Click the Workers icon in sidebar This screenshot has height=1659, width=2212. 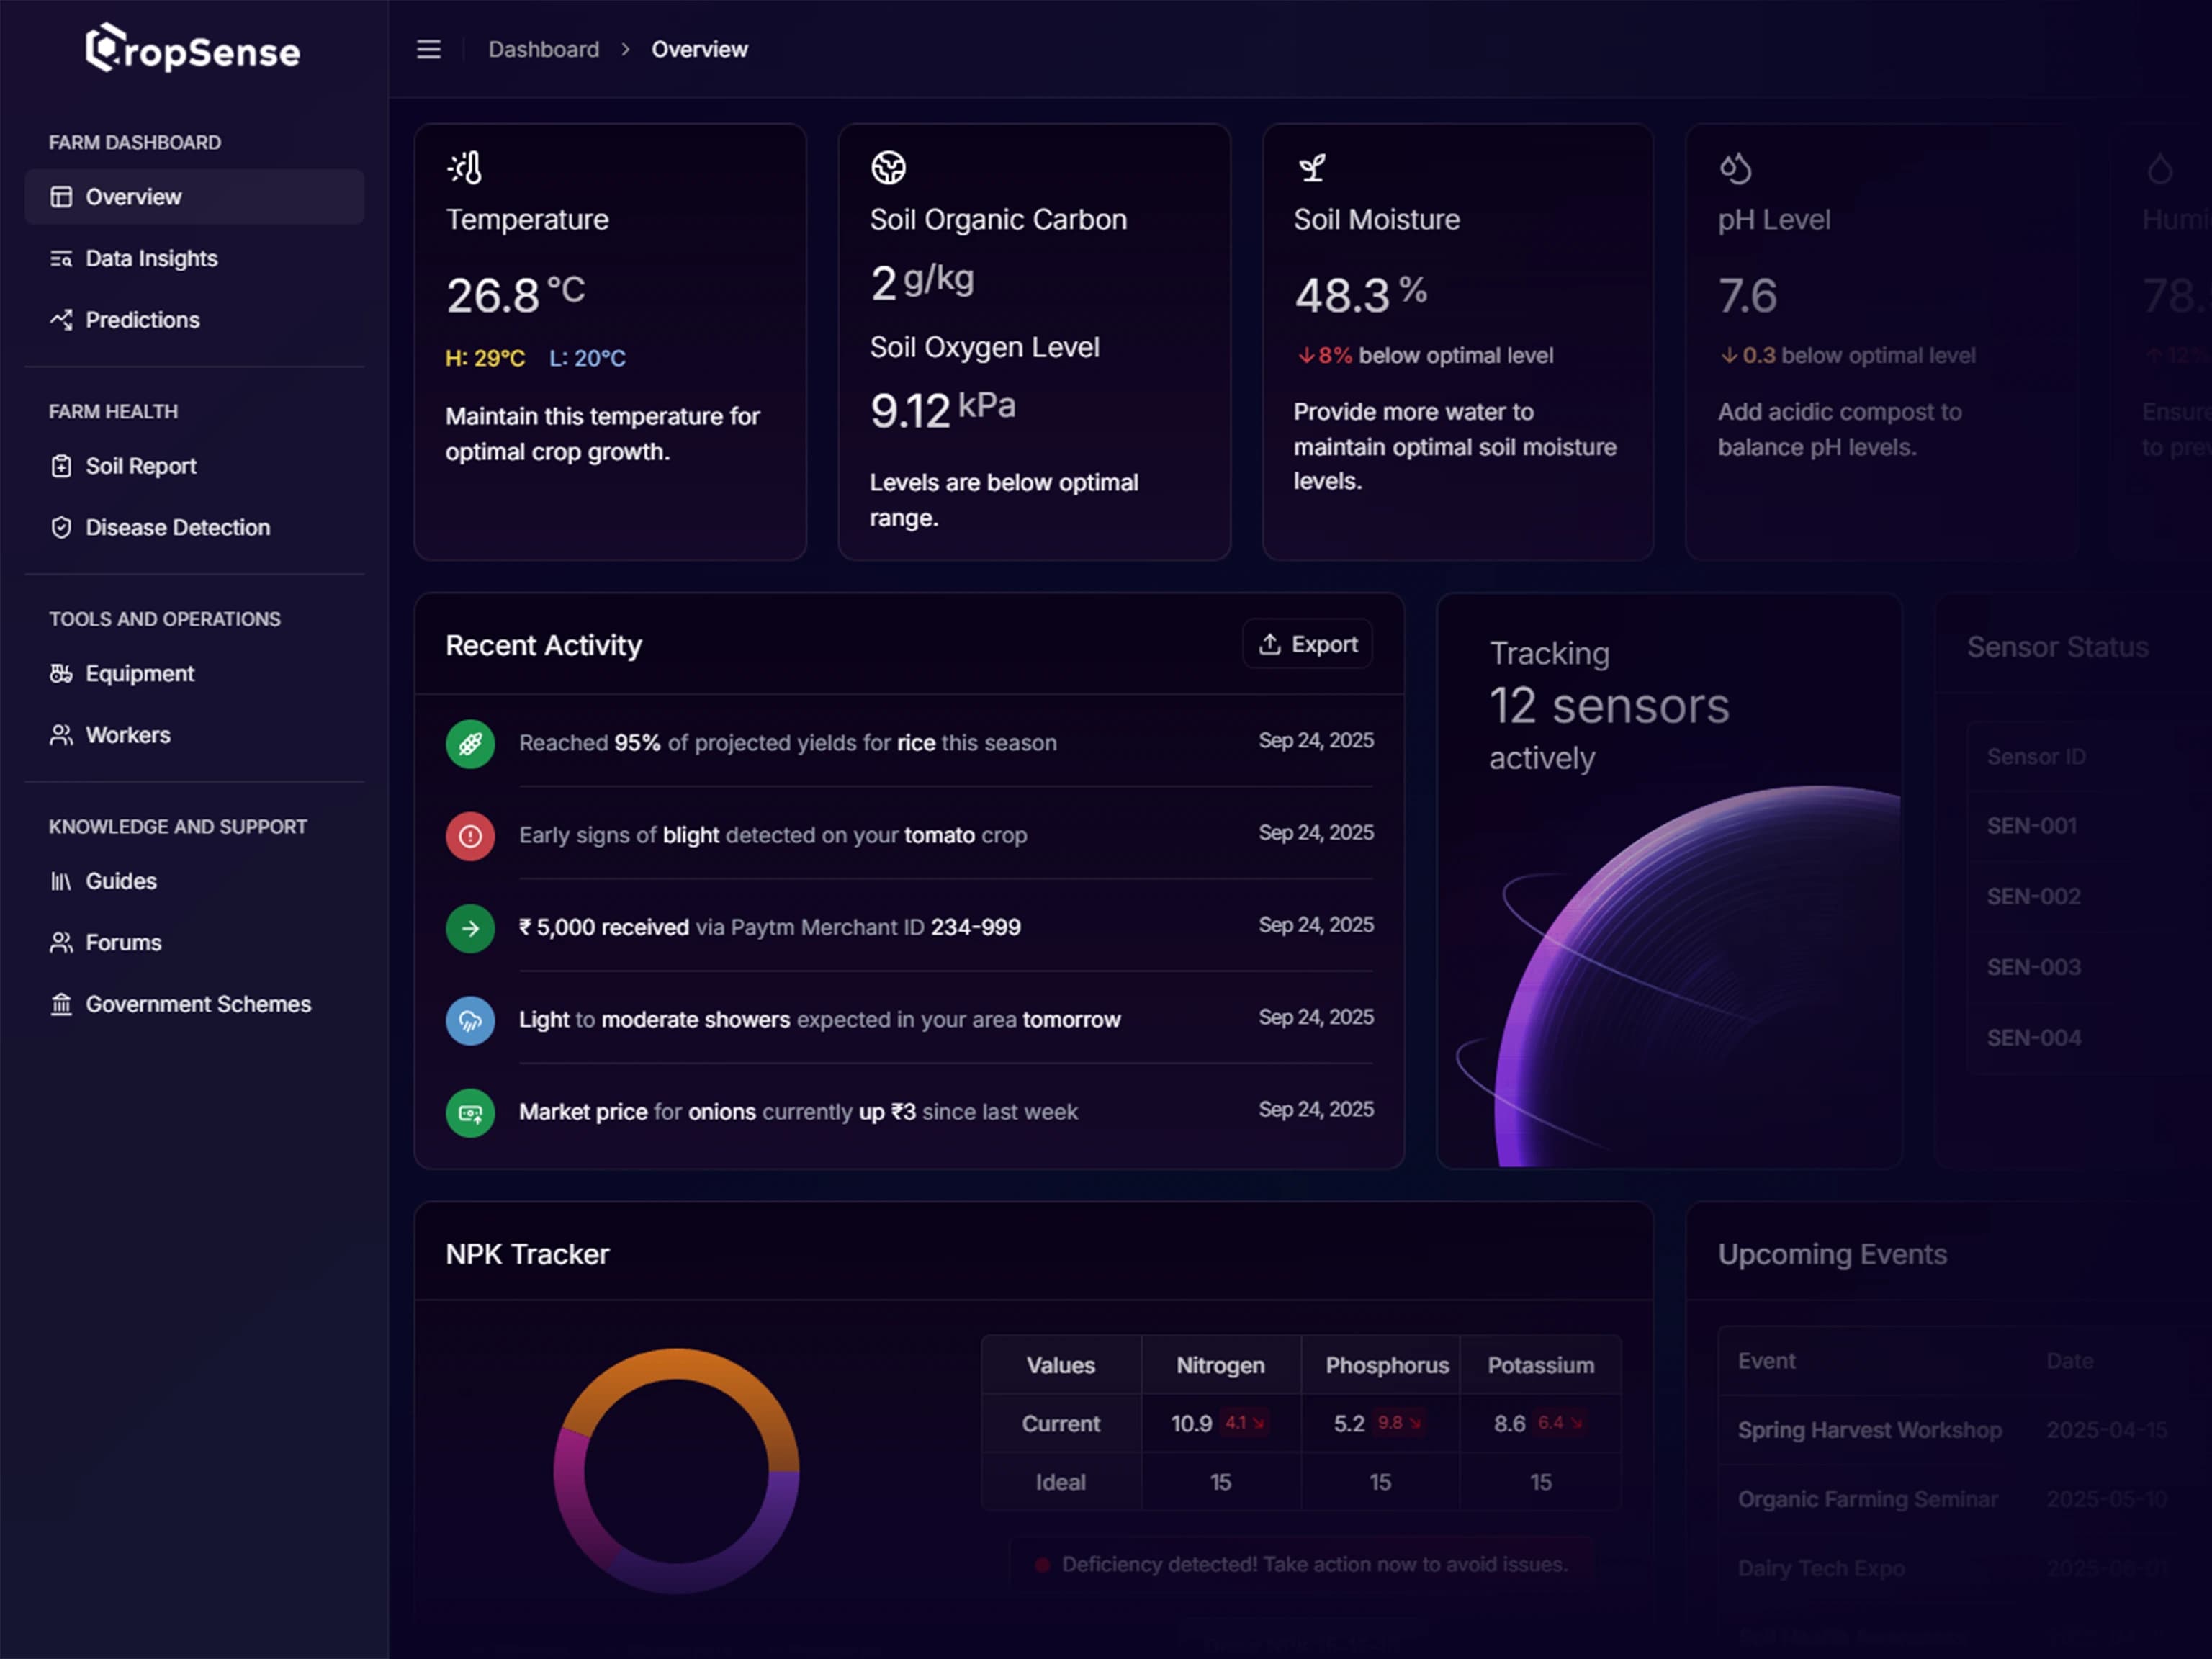62,735
